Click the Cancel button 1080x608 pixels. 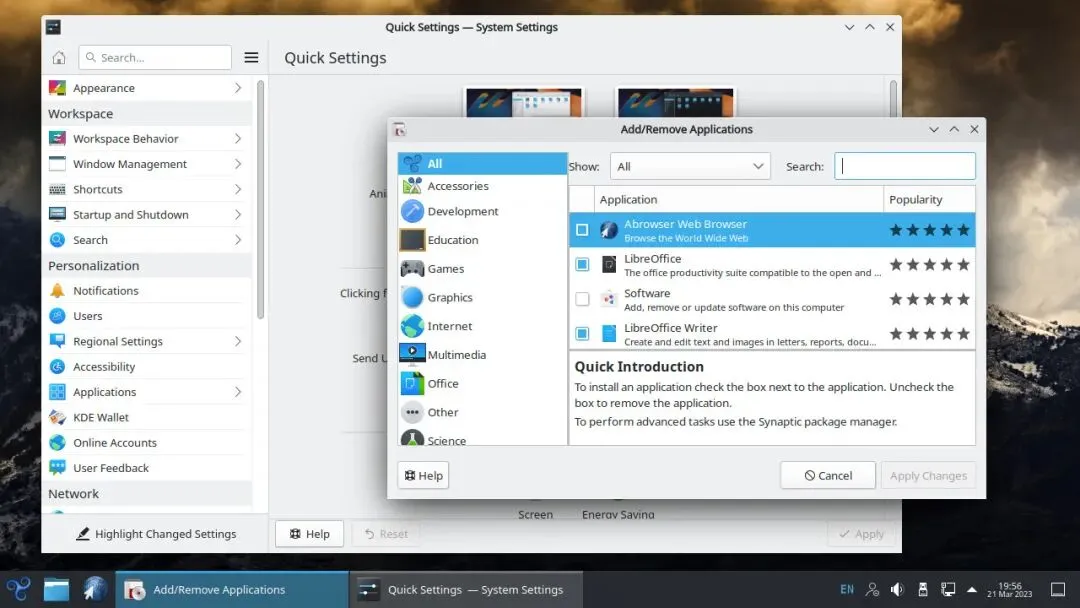[828, 476]
